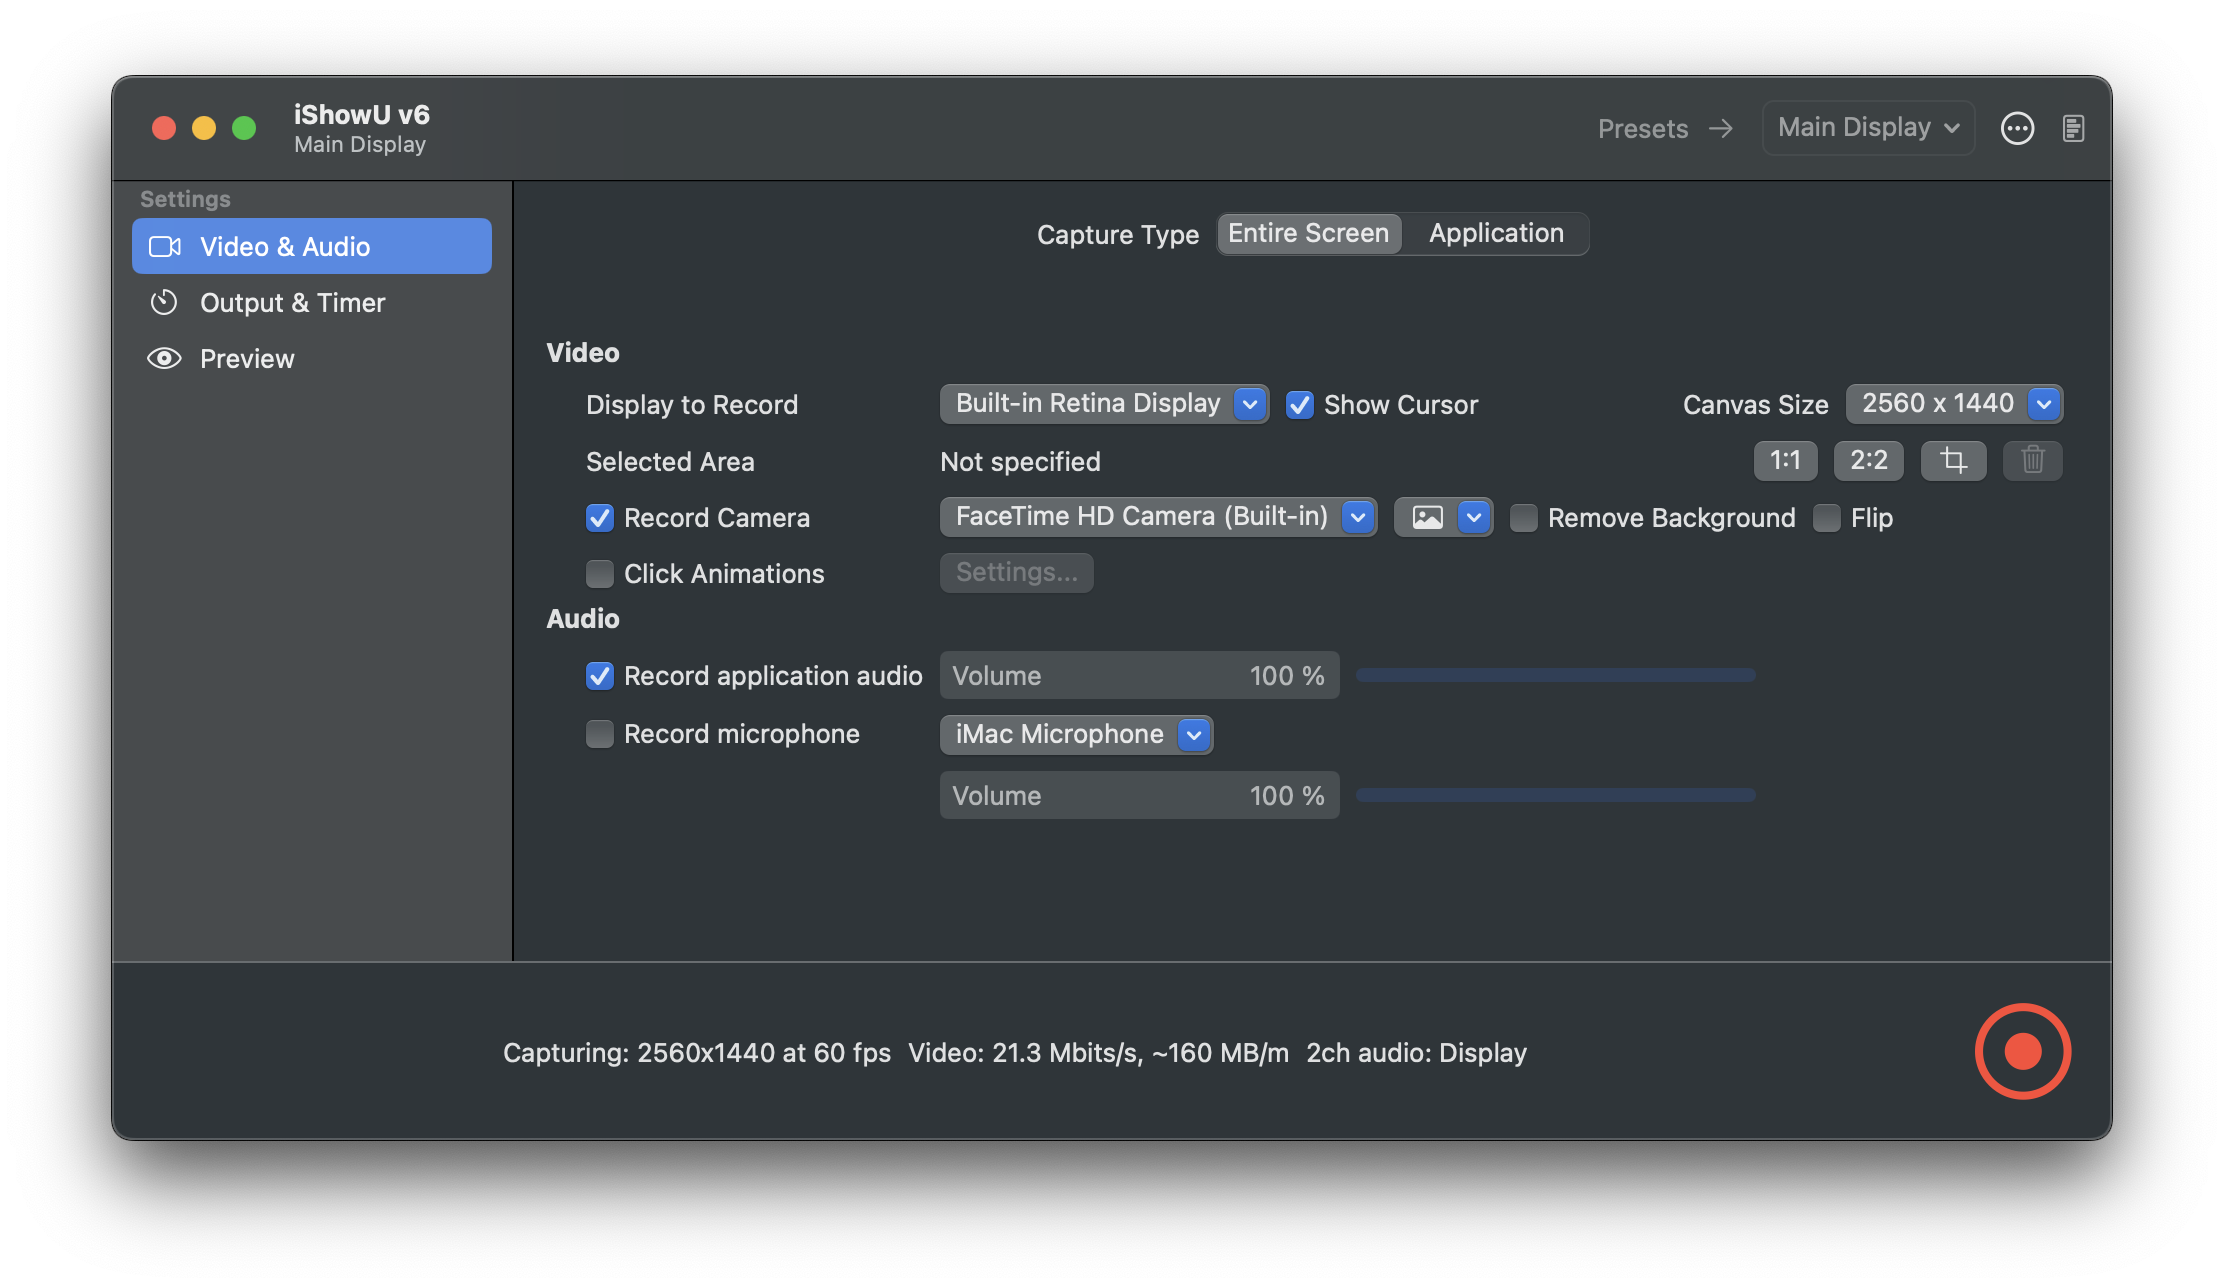Open the Built-in Retina Display dropdown
This screenshot has width=2224, height=1288.
1104,404
